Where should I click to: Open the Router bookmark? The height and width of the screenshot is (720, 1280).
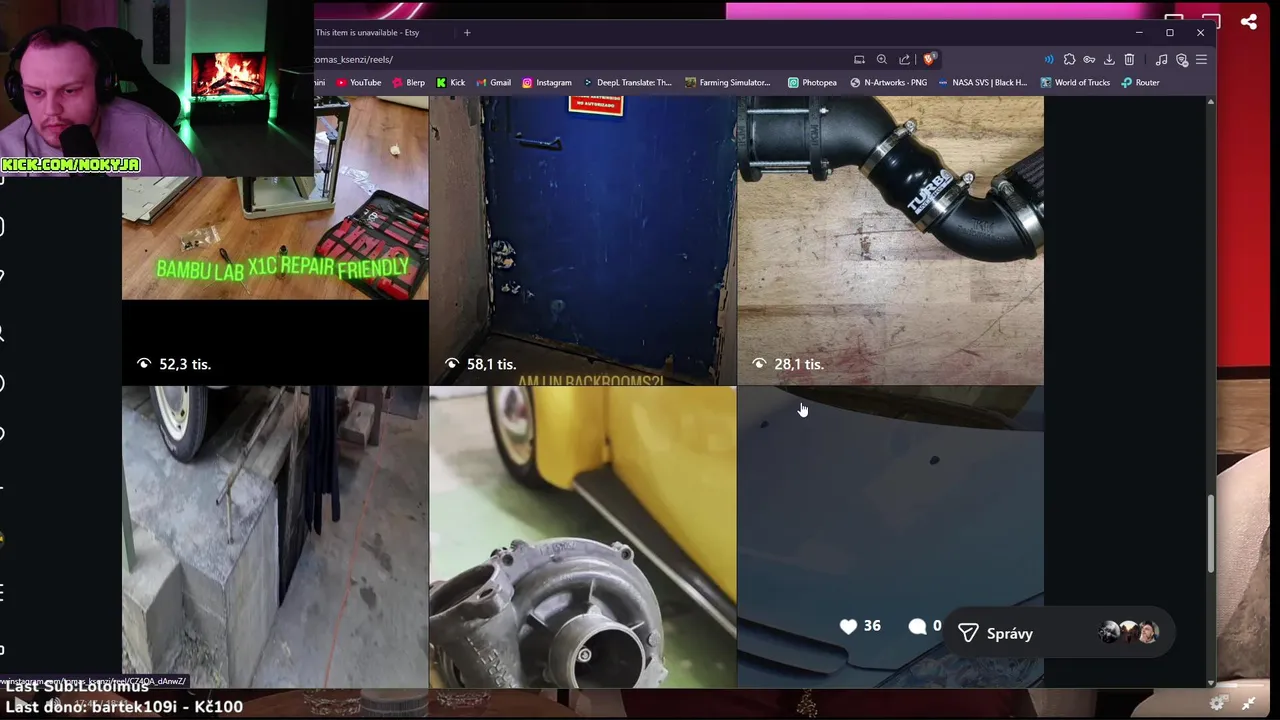pos(1140,82)
